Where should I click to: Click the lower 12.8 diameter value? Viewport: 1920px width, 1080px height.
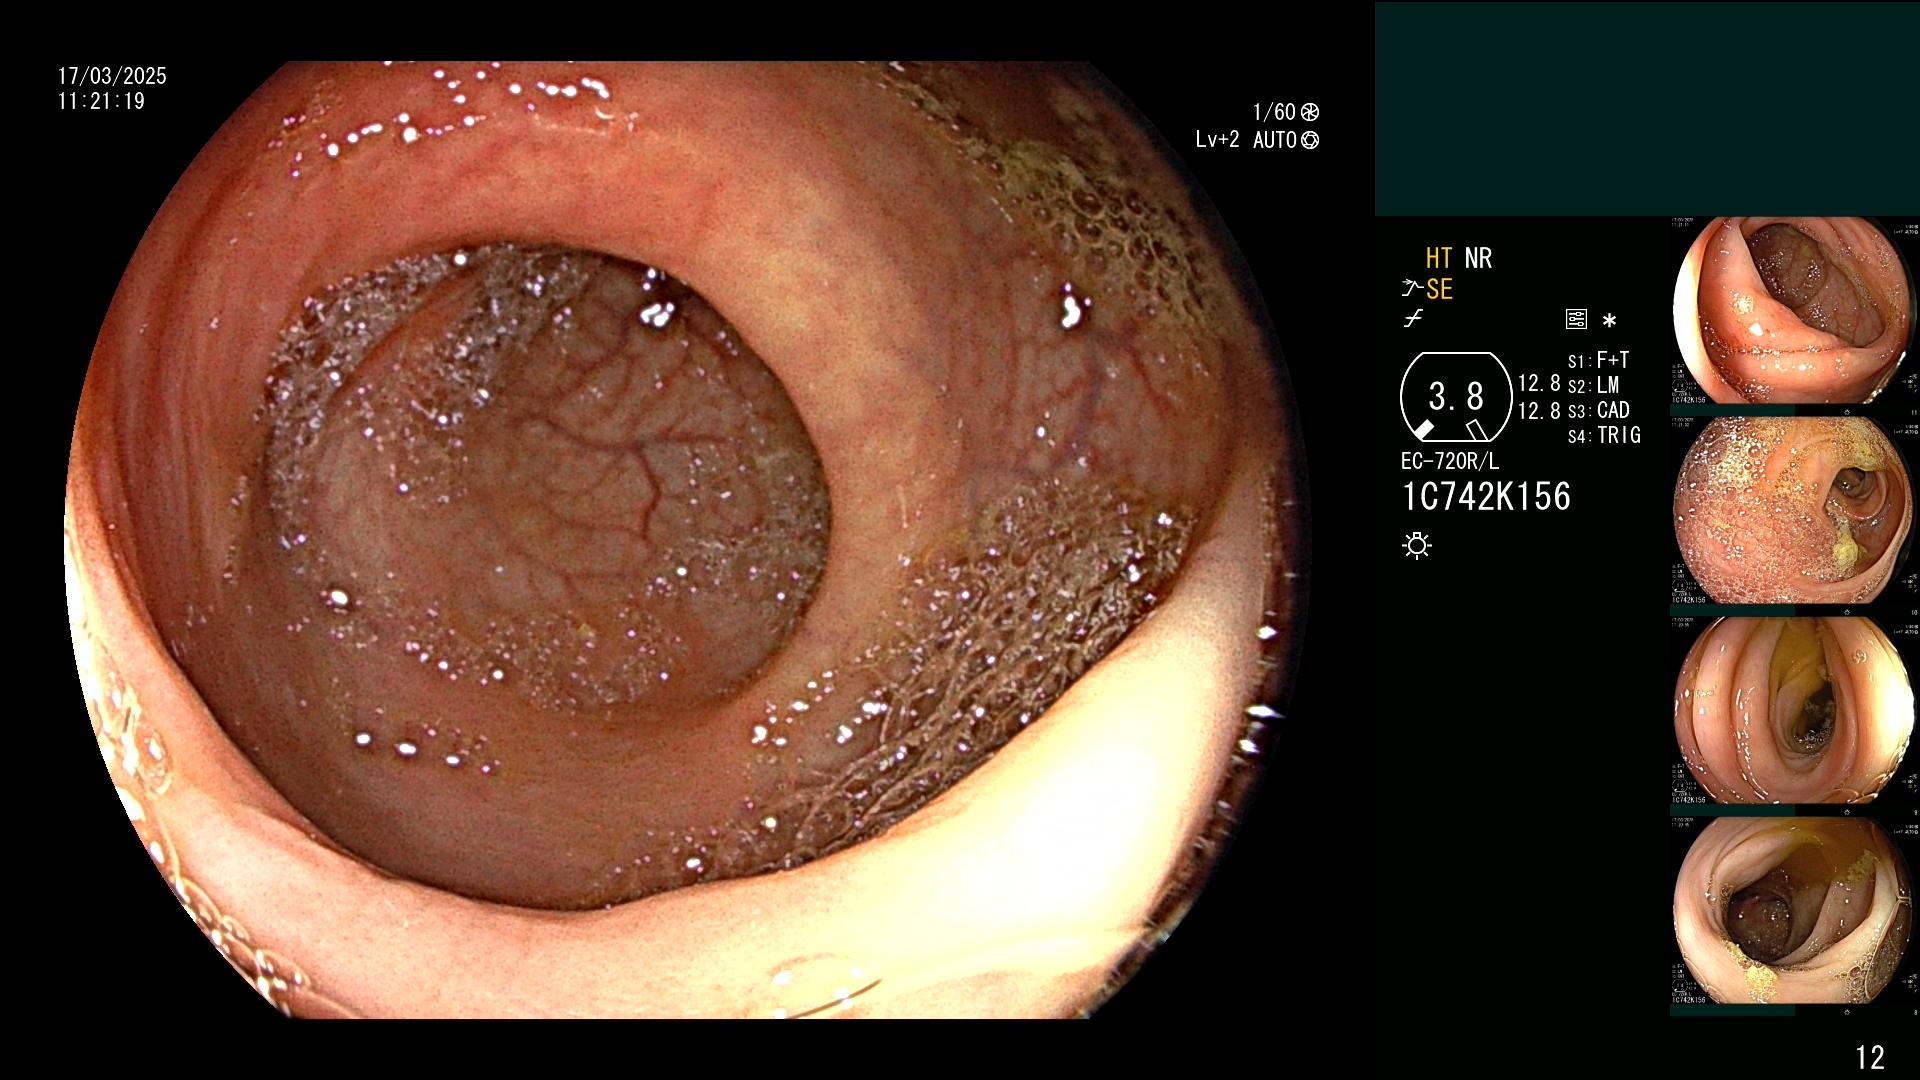click(x=1539, y=411)
